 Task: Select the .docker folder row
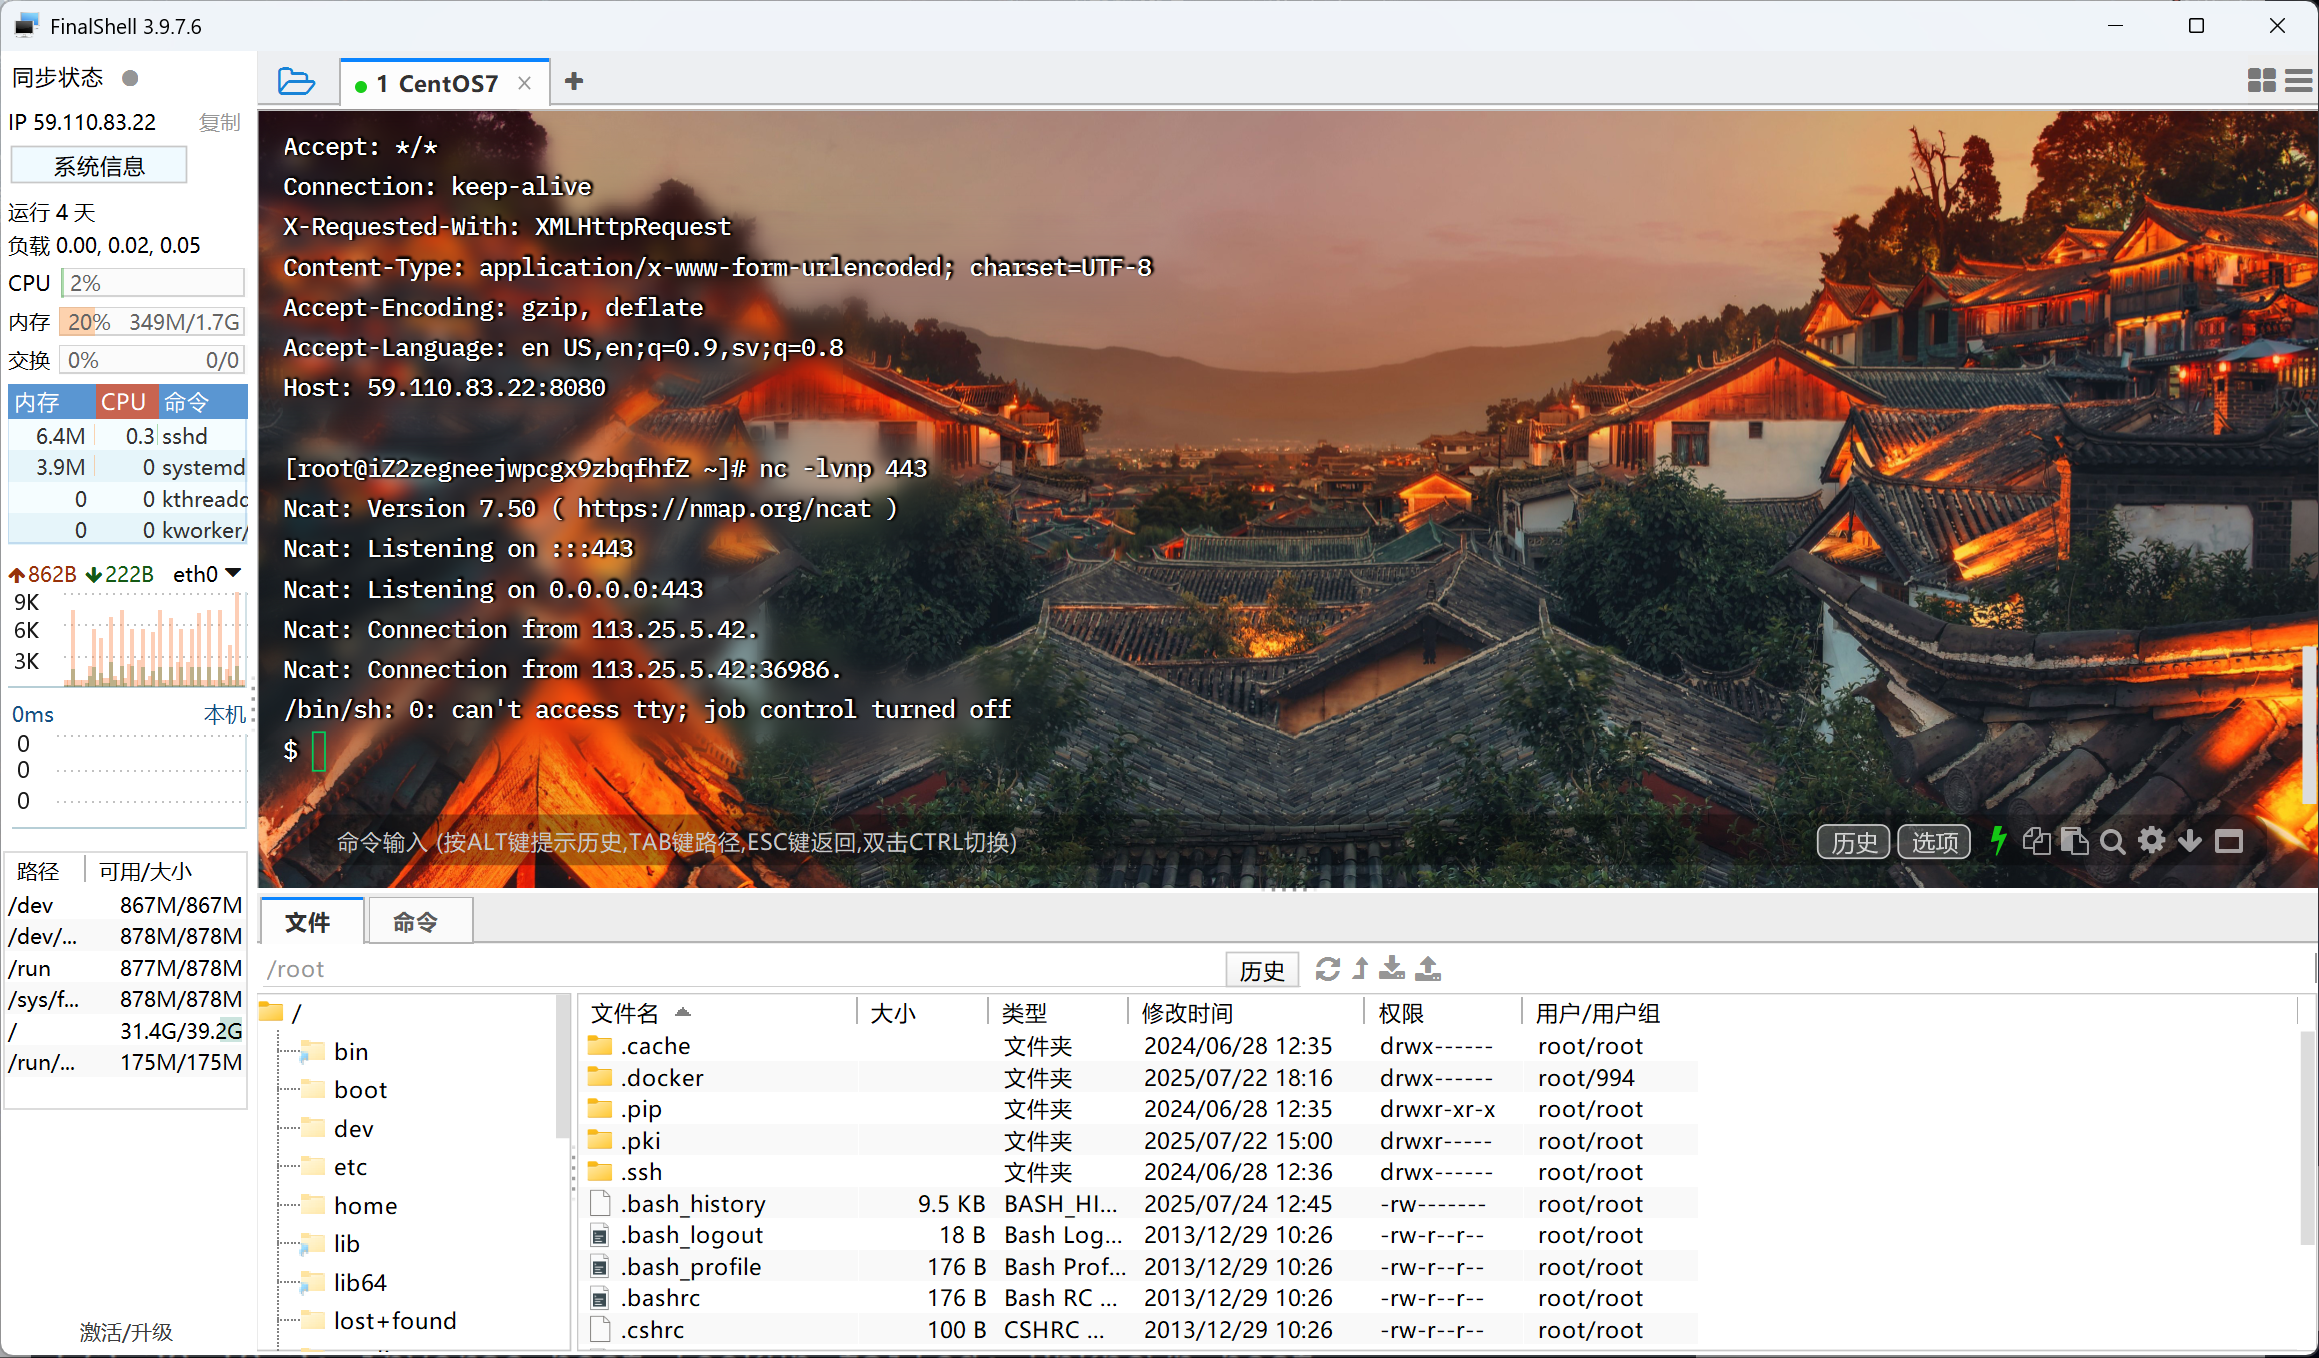pyautogui.click(x=1140, y=1078)
